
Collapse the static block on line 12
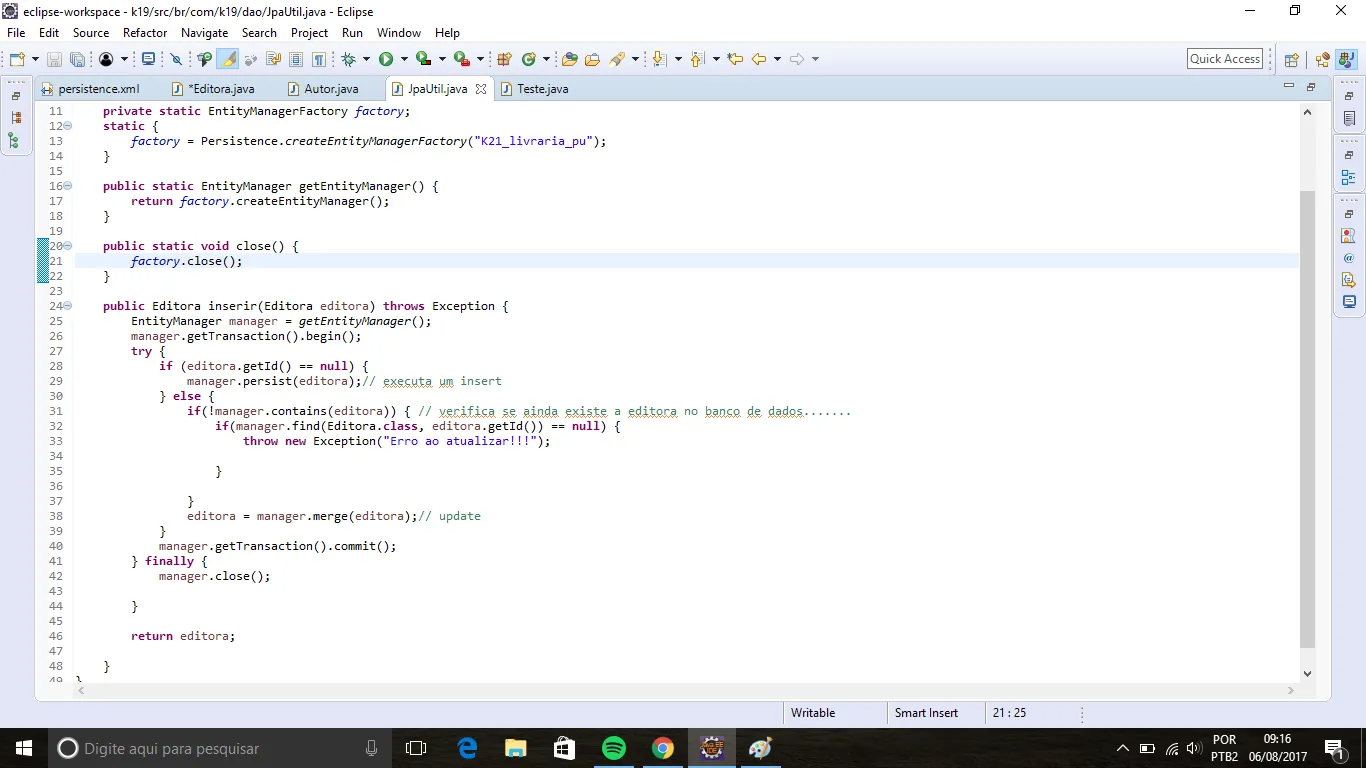click(x=68, y=126)
